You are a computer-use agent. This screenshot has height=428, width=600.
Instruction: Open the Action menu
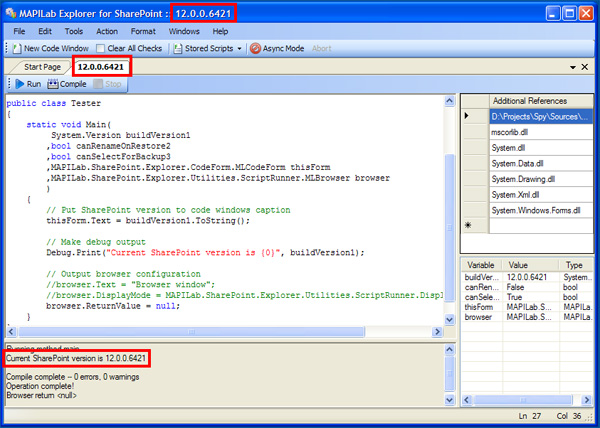click(107, 31)
